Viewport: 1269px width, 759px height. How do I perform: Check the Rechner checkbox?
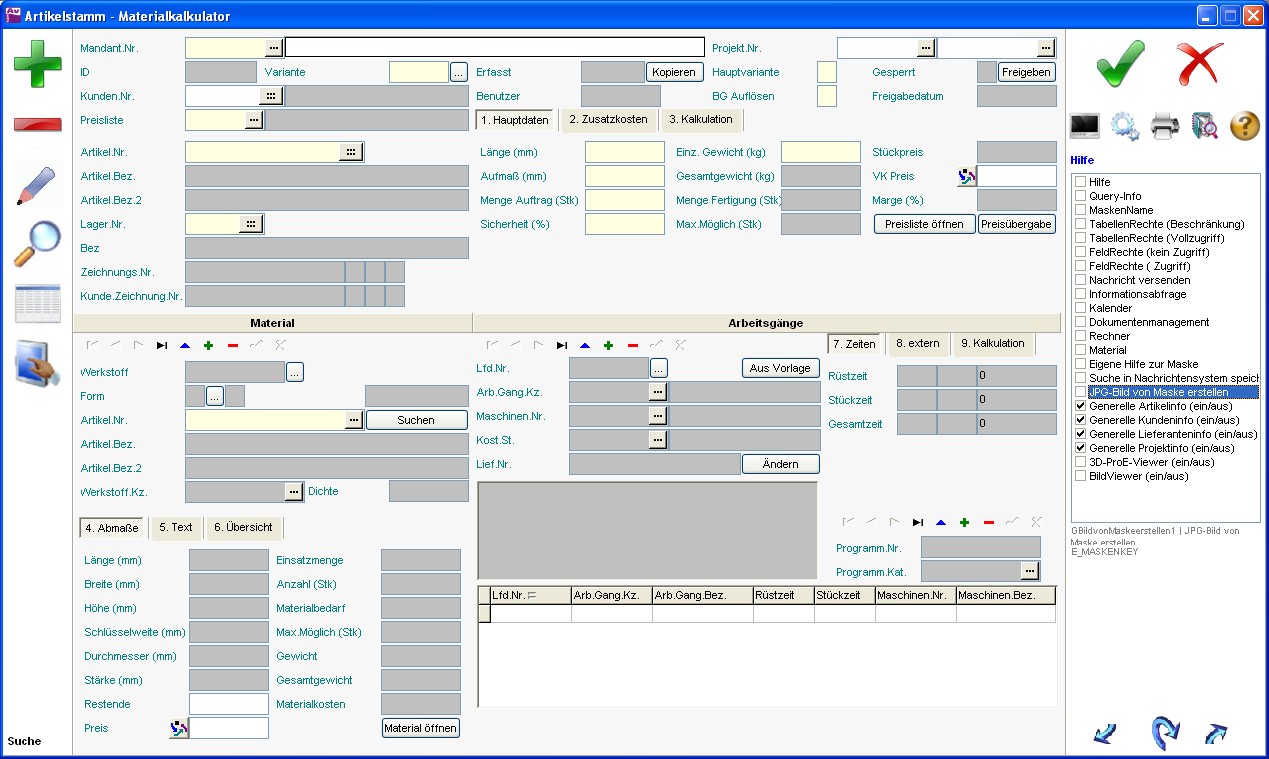tap(1080, 337)
